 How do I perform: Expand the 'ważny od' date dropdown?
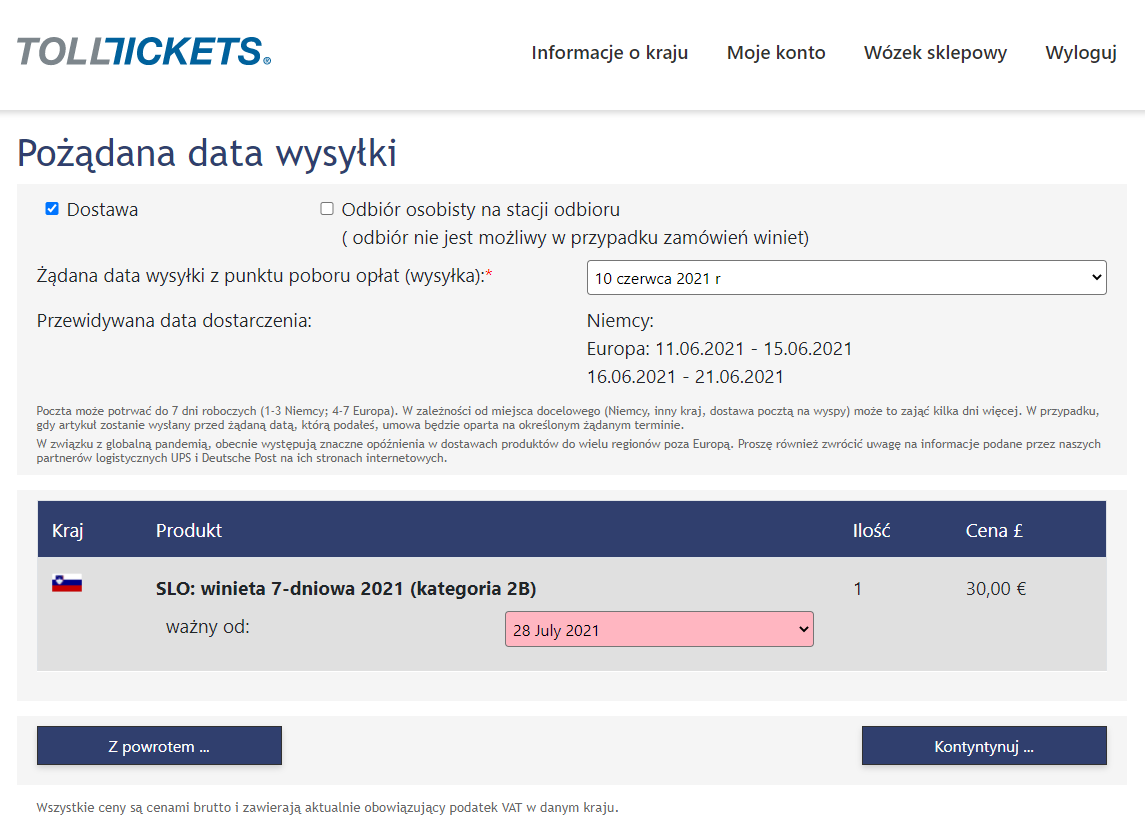coord(659,630)
